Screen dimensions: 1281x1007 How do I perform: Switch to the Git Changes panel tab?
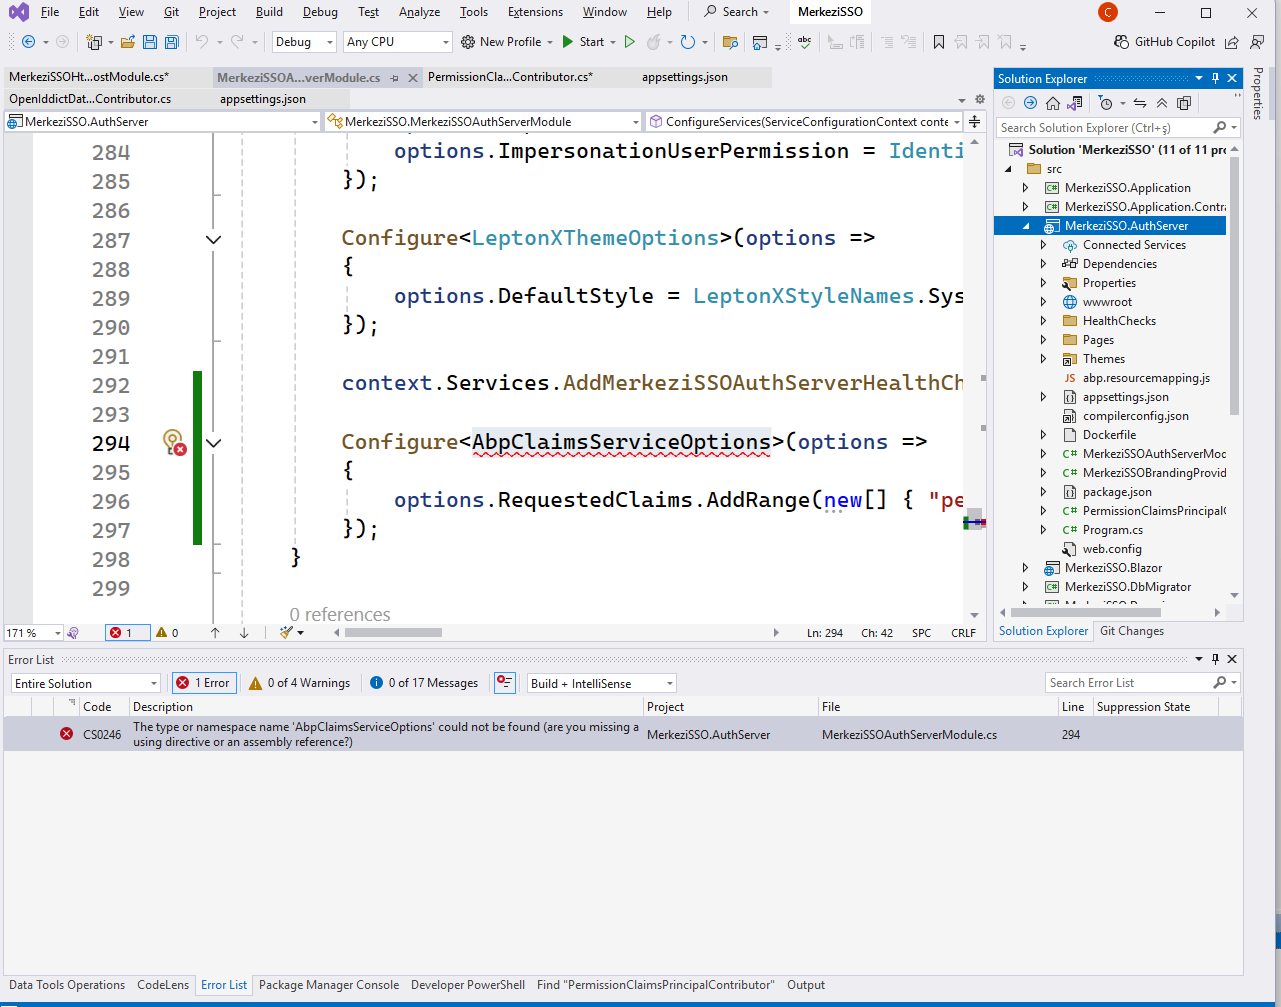click(x=1131, y=631)
